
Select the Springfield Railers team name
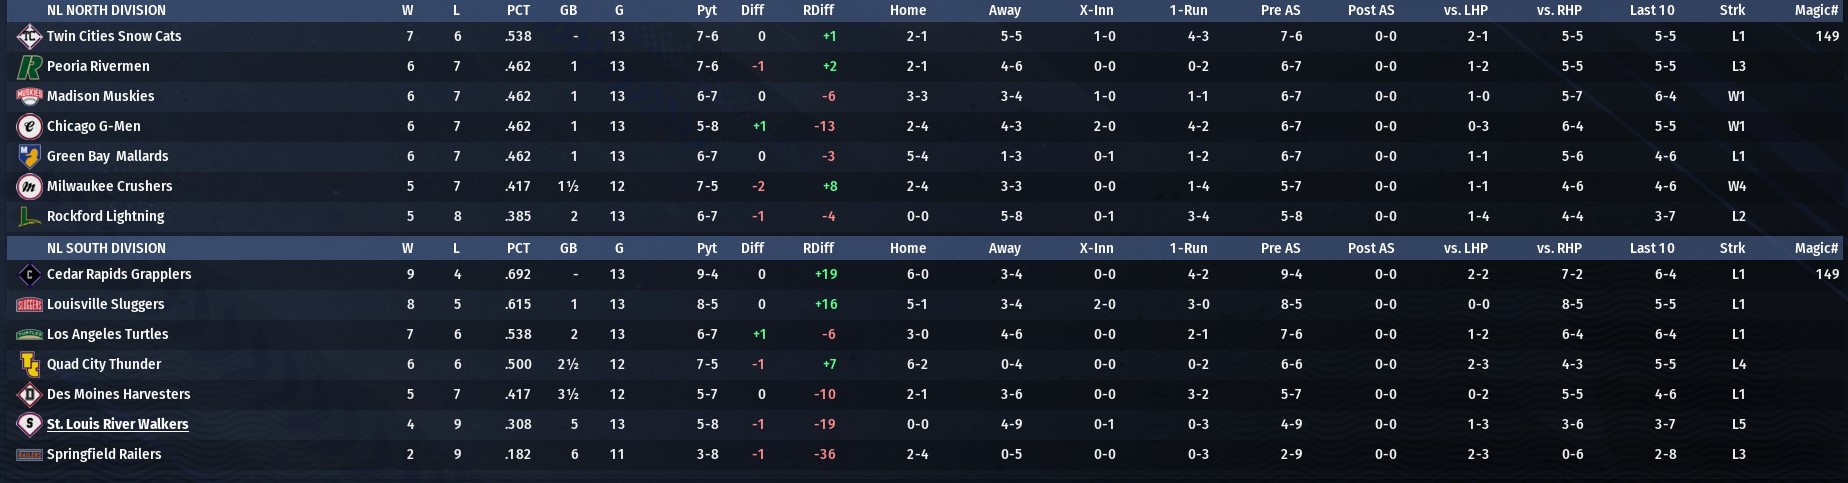tap(104, 454)
